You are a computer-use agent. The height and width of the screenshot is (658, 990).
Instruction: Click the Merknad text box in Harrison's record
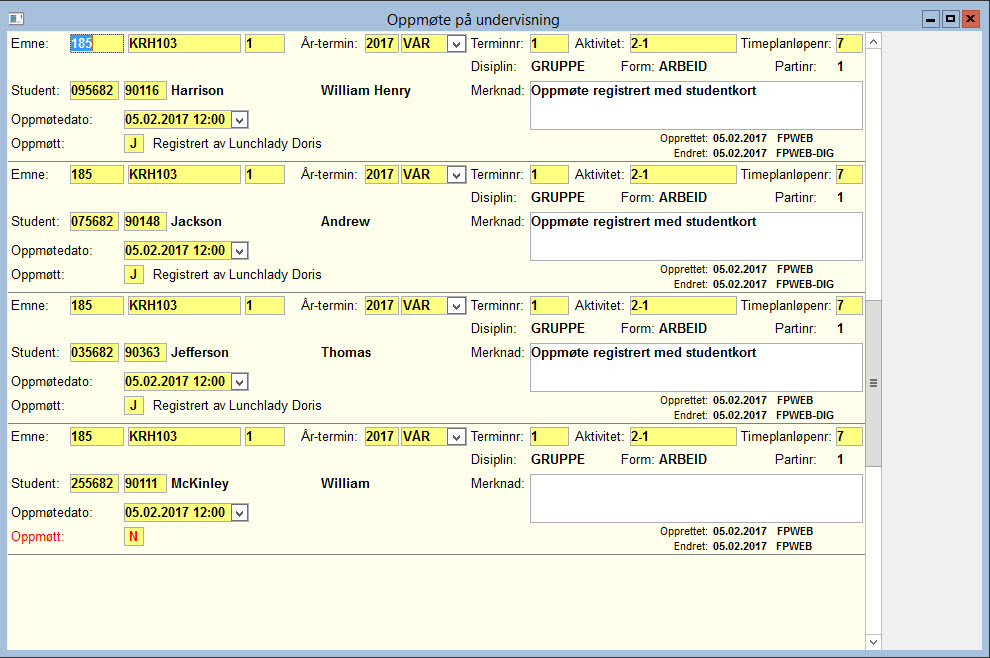click(696, 105)
